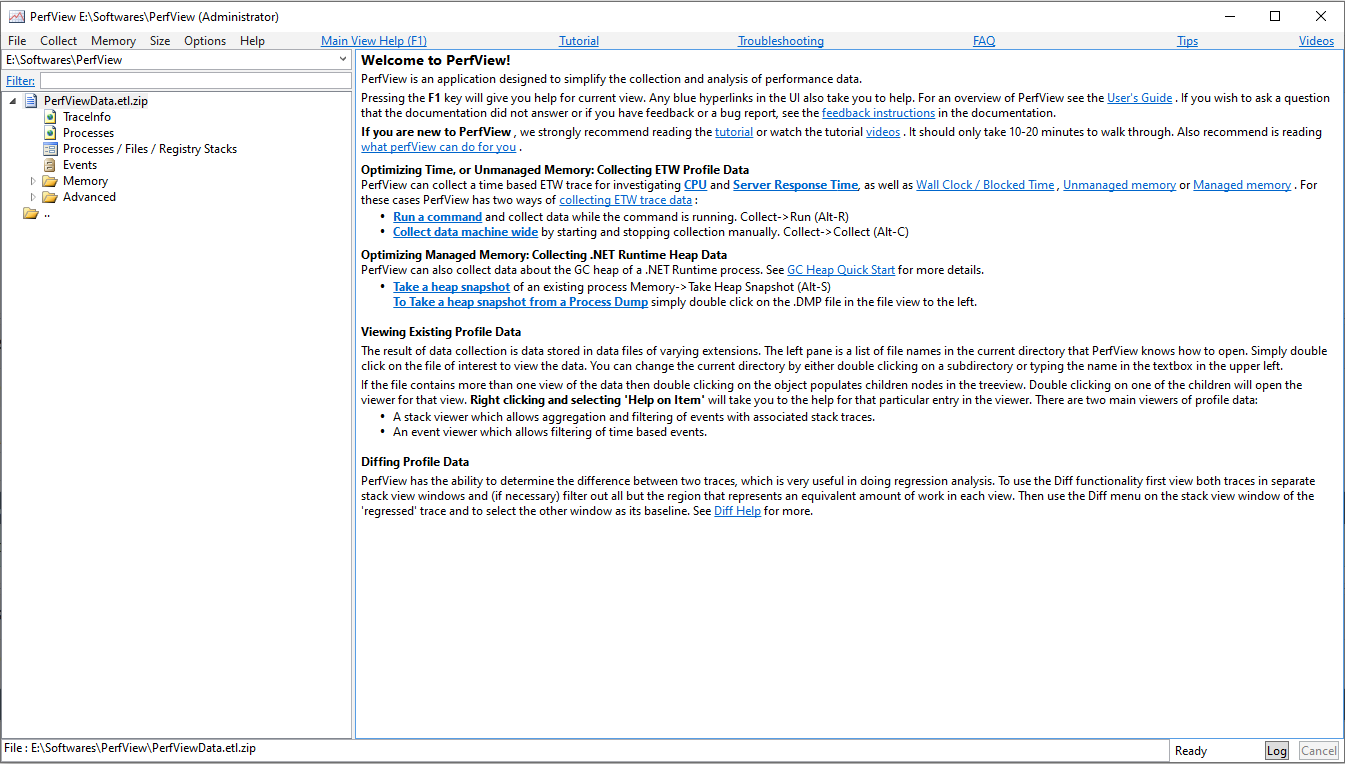
Task: Click the PerfView app icon in title bar
Action: coord(16,16)
